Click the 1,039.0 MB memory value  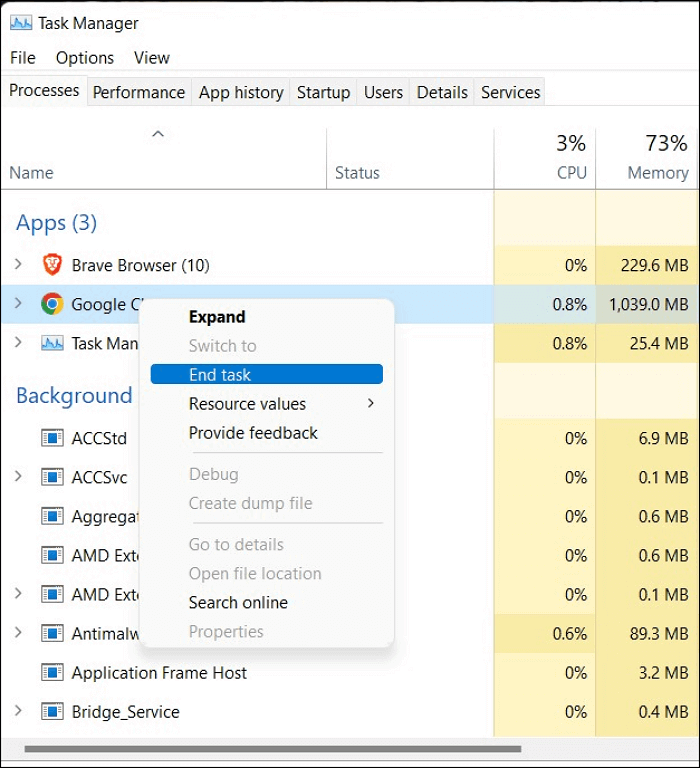pyautogui.click(x=649, y=304)
